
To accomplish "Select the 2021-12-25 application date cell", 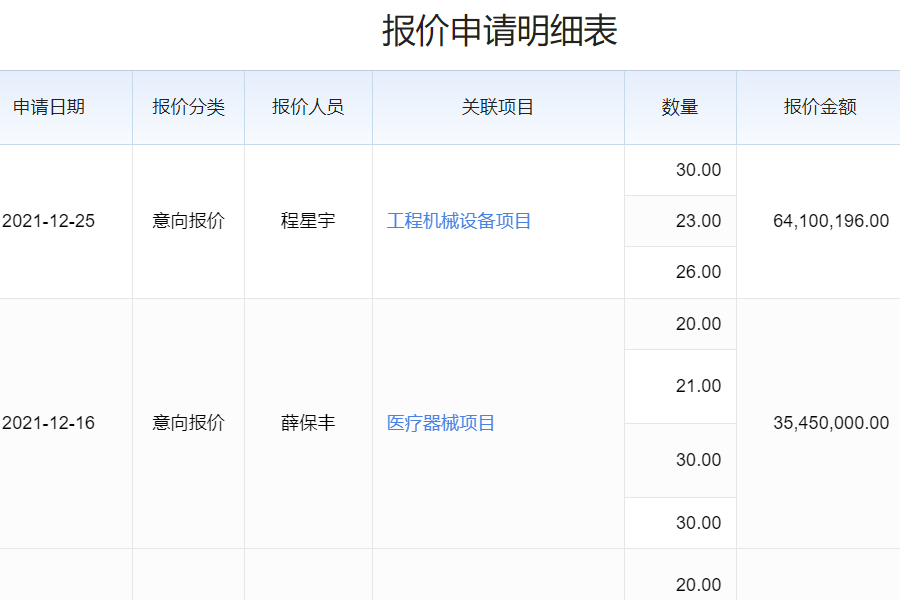I will (49, 221).
